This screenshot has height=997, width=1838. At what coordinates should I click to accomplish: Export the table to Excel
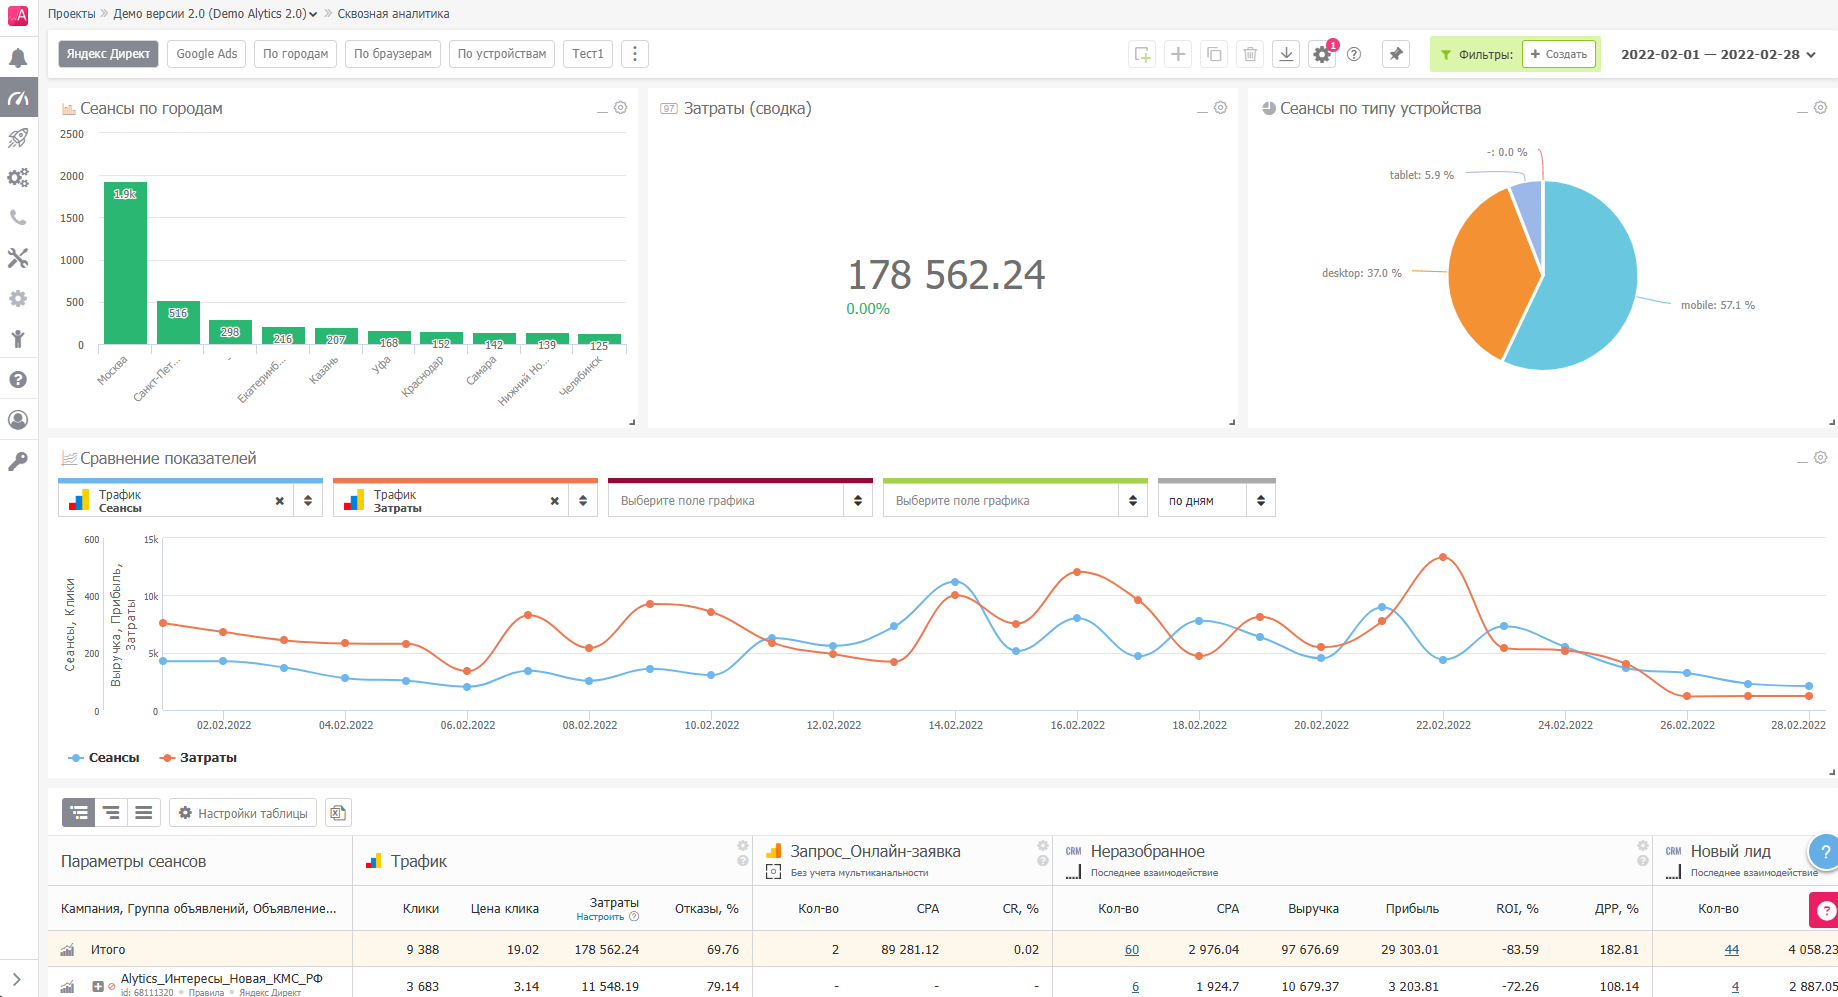click(x=338, y=813)
